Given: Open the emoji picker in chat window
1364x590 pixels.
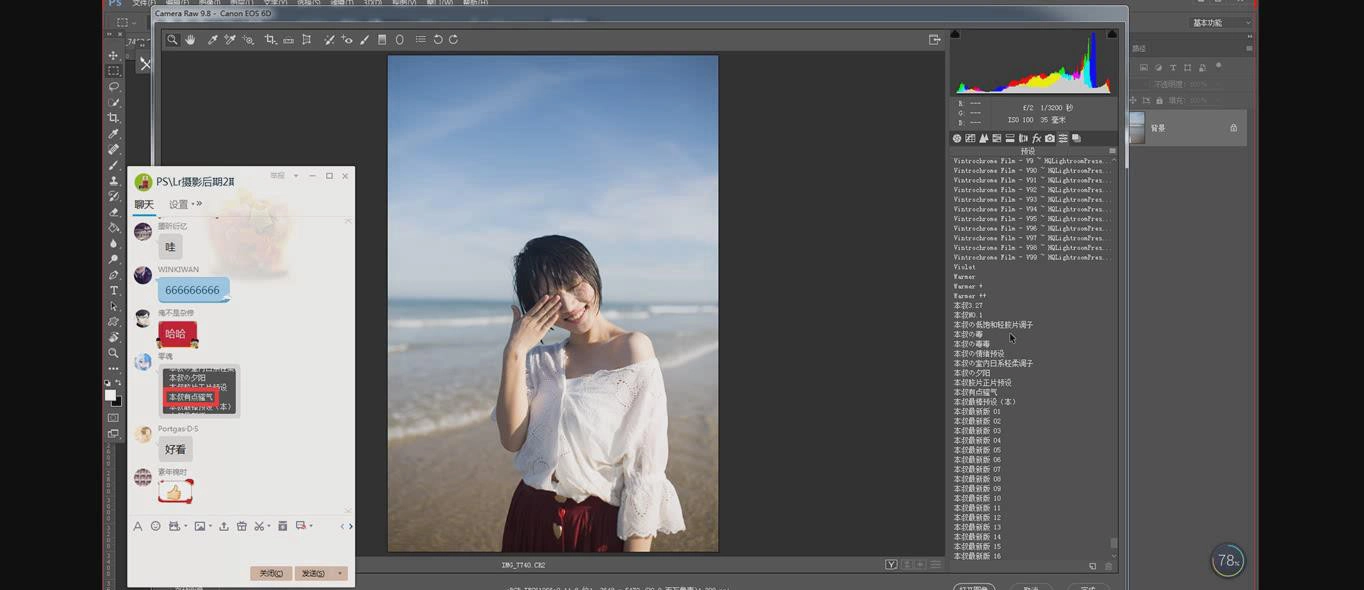Looking at the screenshot, I should (155, 526).
